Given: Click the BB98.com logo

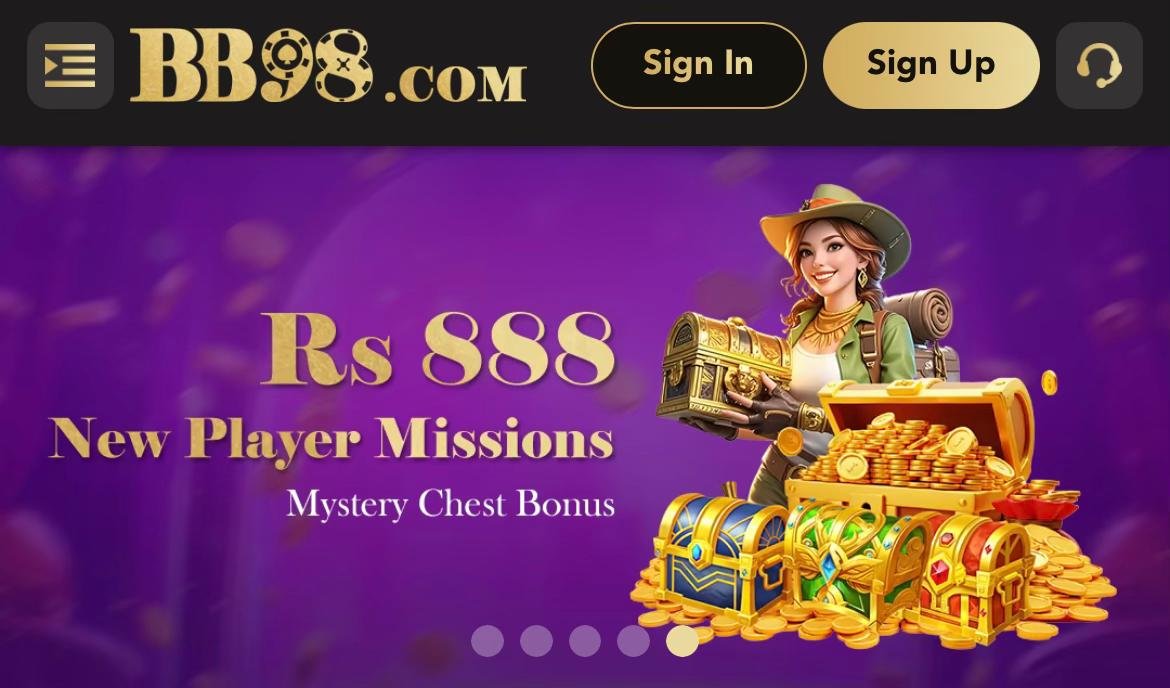Looking at the screenshot, I should 328,66.
